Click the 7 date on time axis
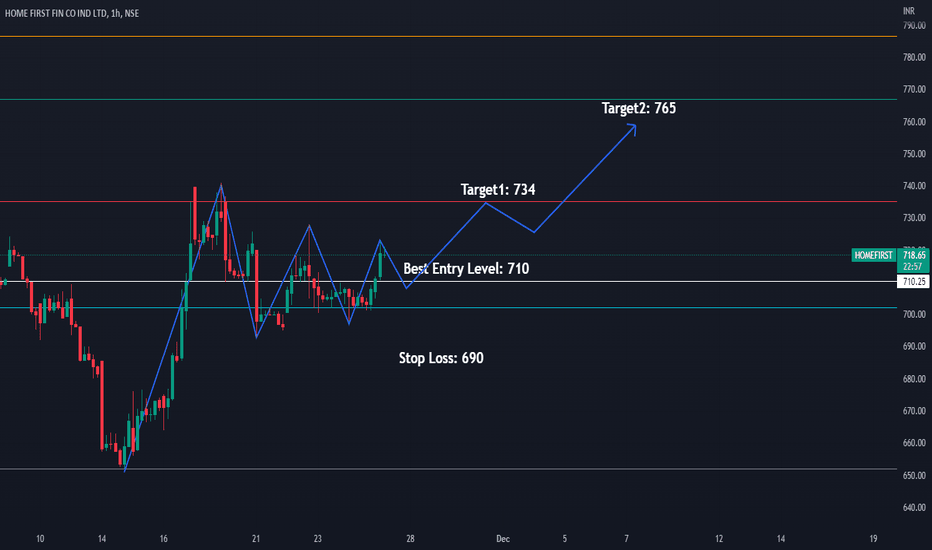932x550 pixels. [x=626, y=539]
